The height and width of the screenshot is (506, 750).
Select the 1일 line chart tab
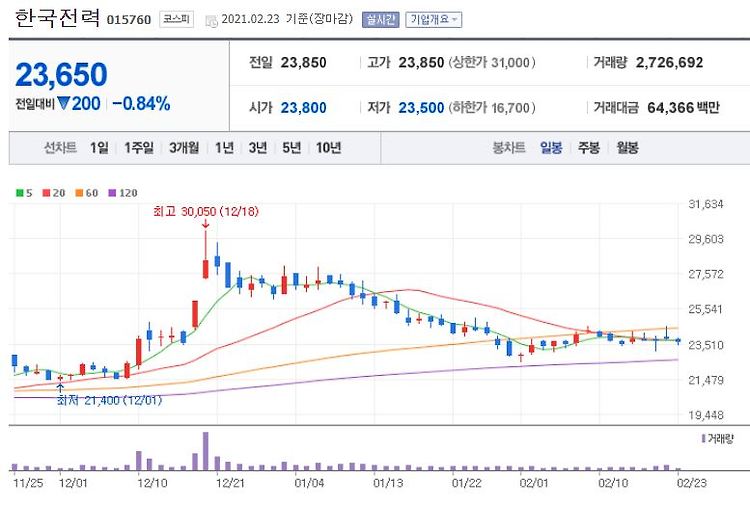[x=99, y=148]
